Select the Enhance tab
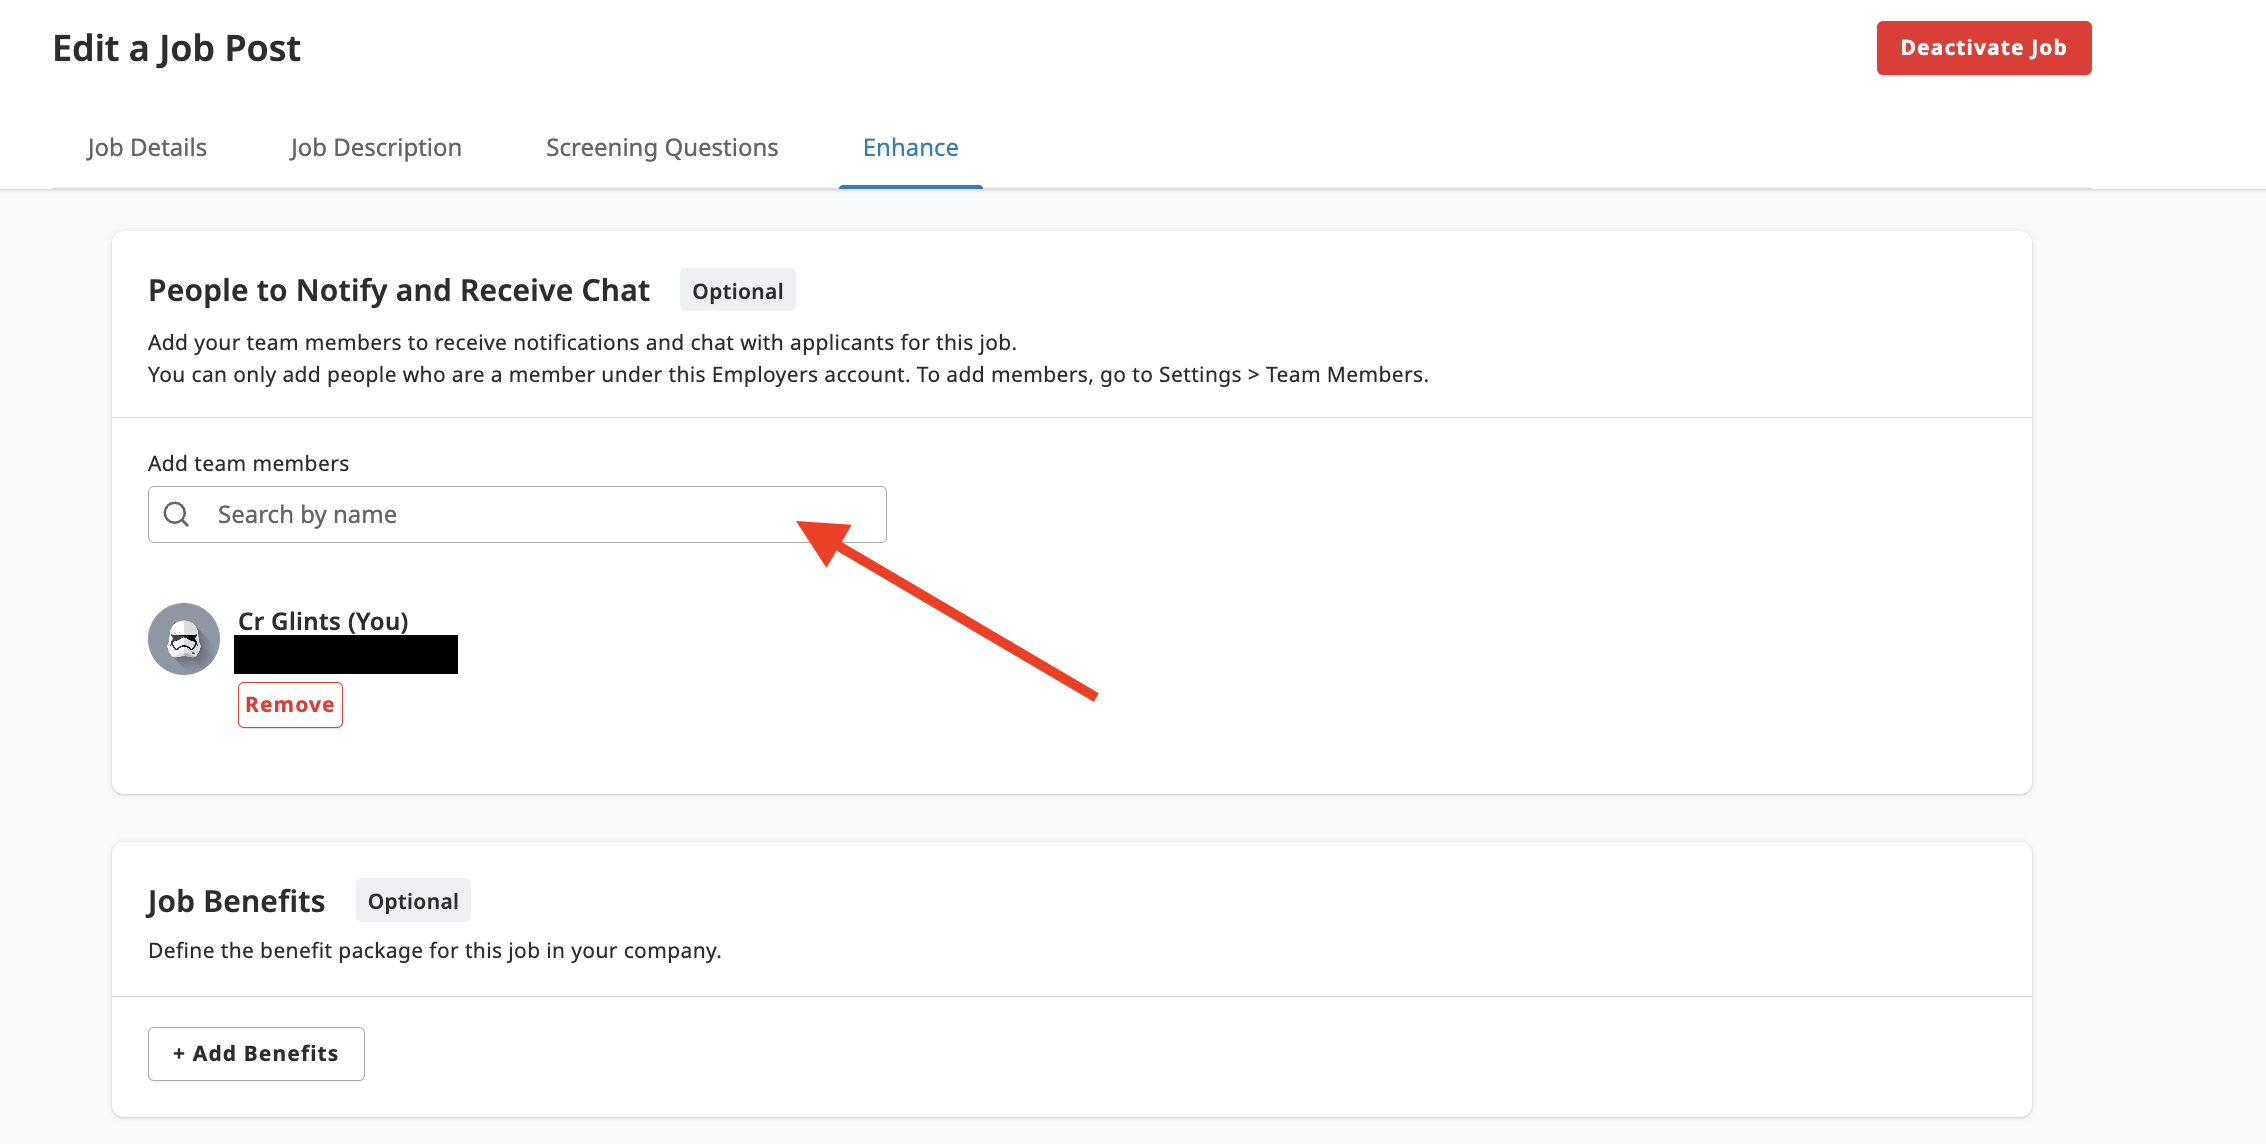This screenshot has width=2266, height=1144. 910,148
